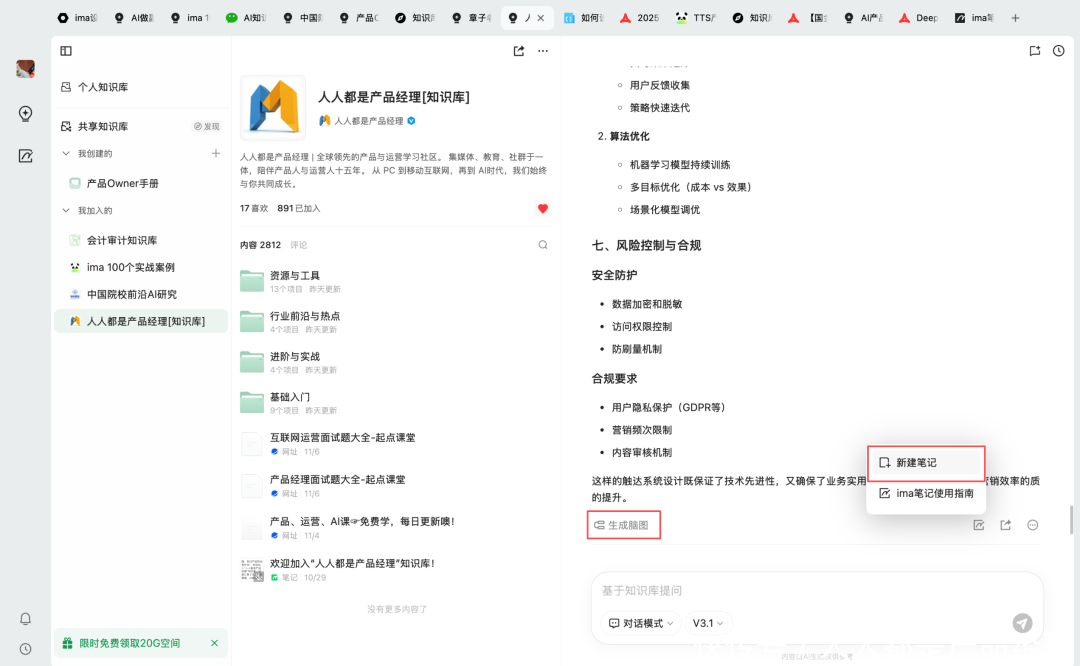Click the chat panel vertical scrollbar
This screenshot has height=666, width=1080.
coord(1071,520)
